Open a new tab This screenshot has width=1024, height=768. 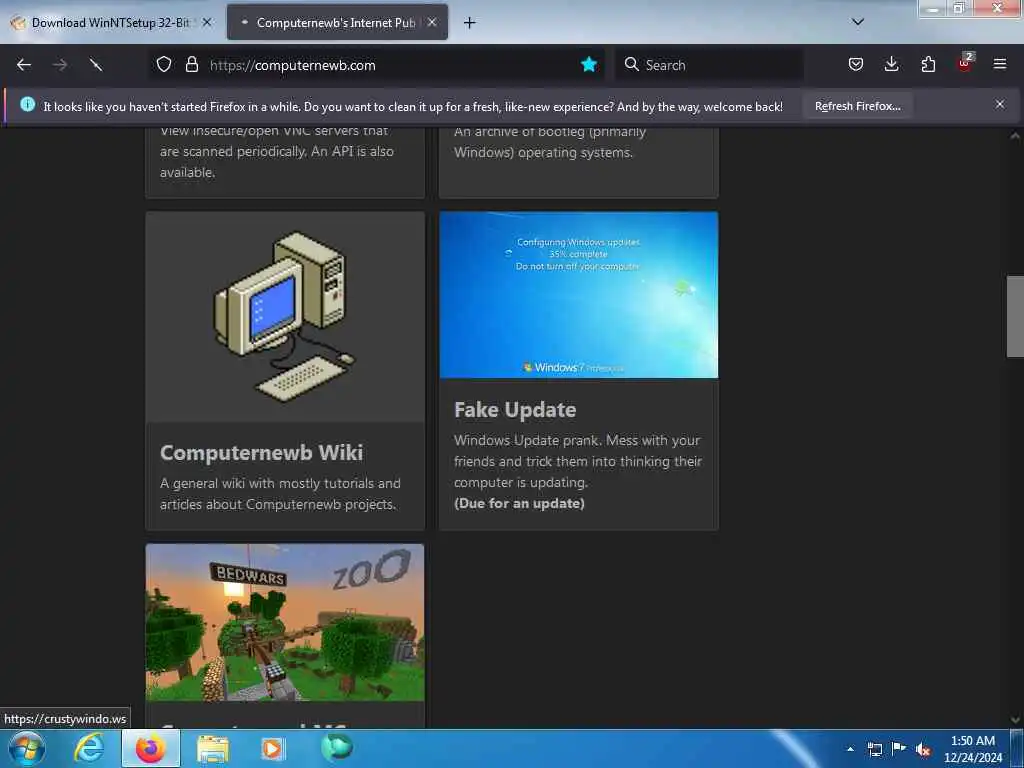[x=469, y=23]
